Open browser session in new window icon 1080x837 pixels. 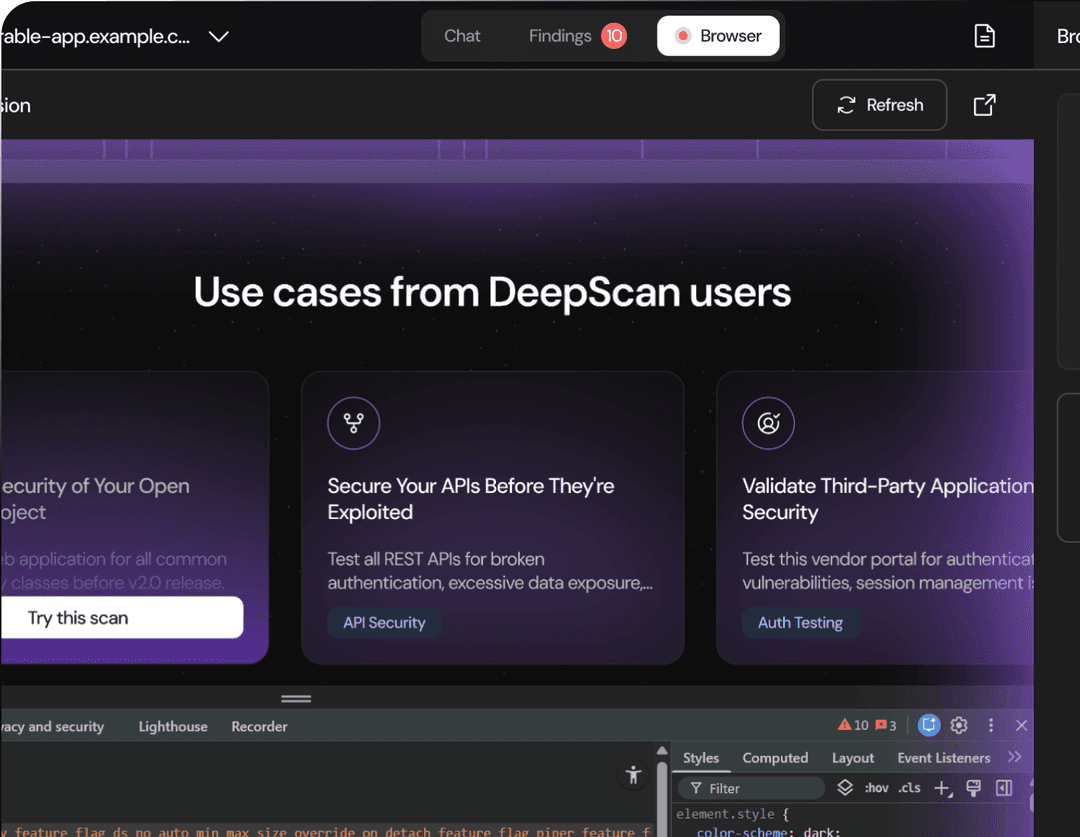[984, 105]
